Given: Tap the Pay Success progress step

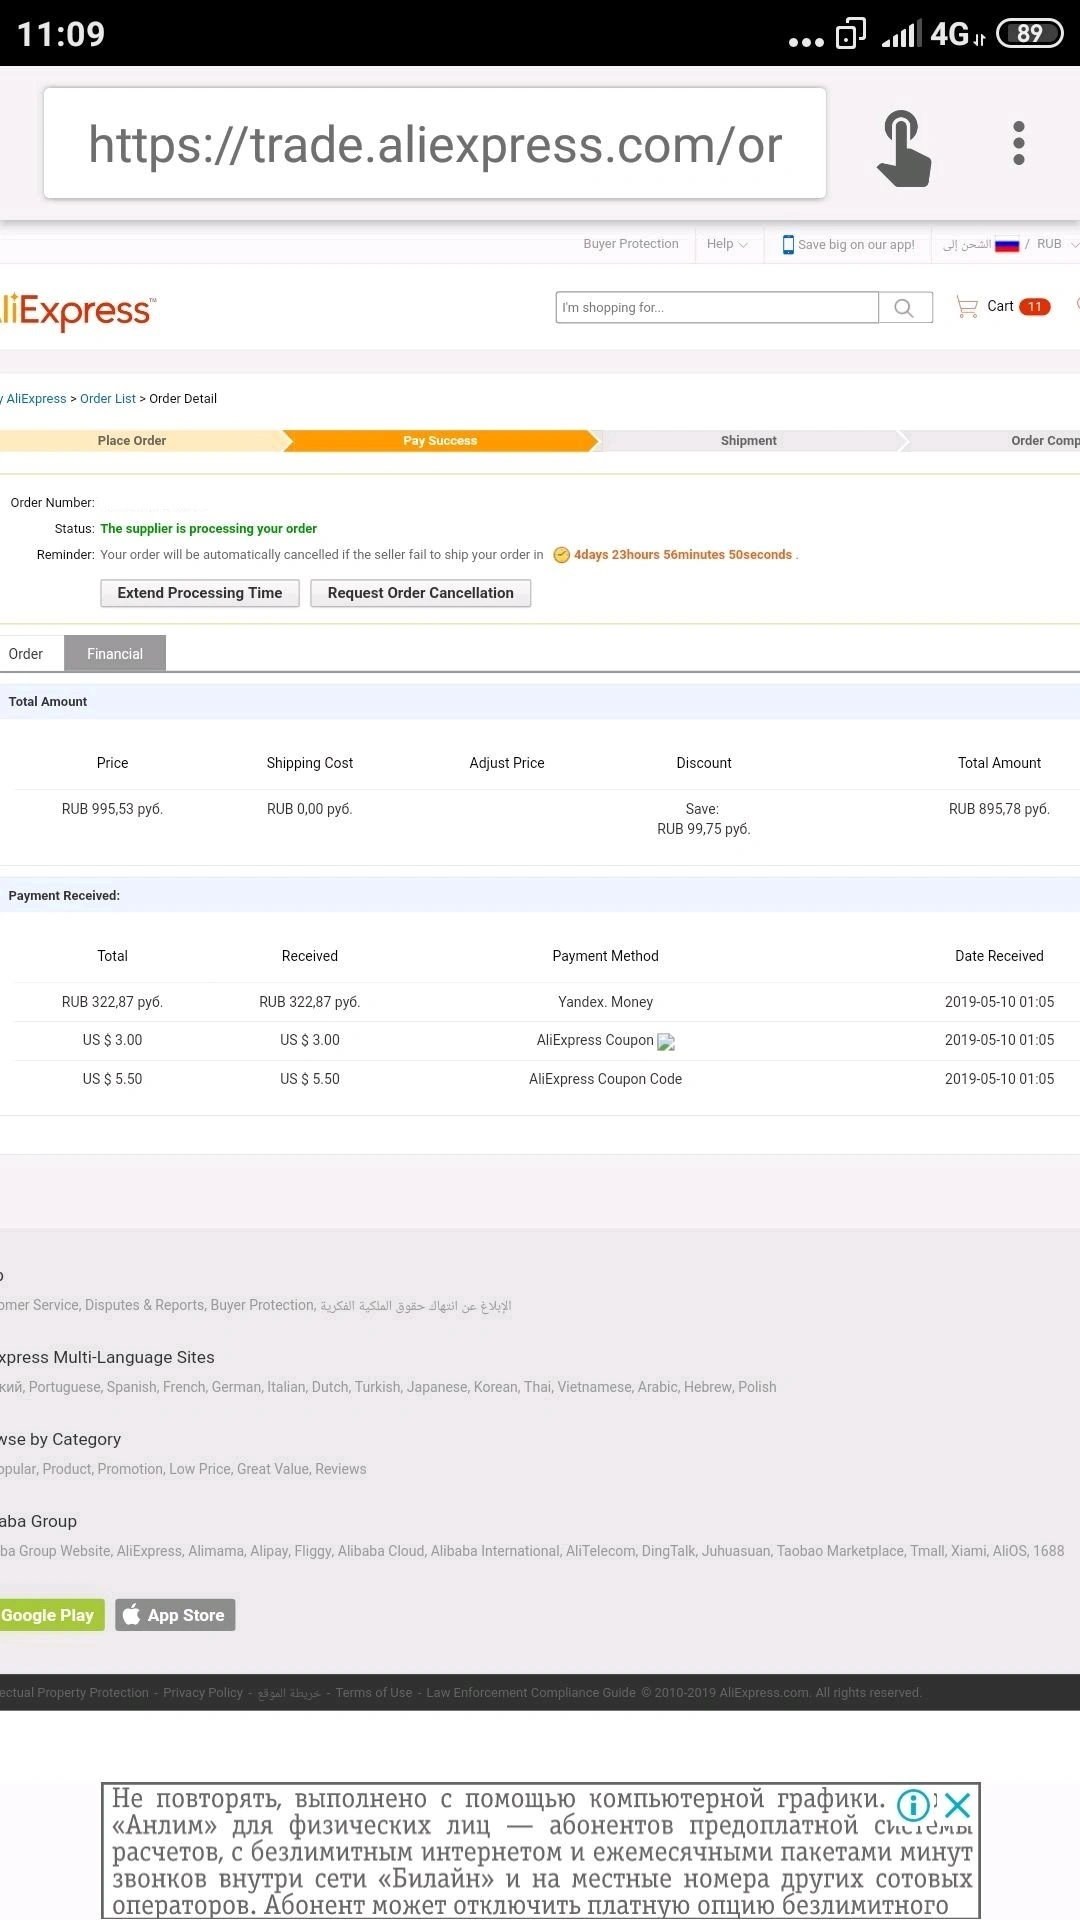Looking at the screenshot, I should click(440, 441).
